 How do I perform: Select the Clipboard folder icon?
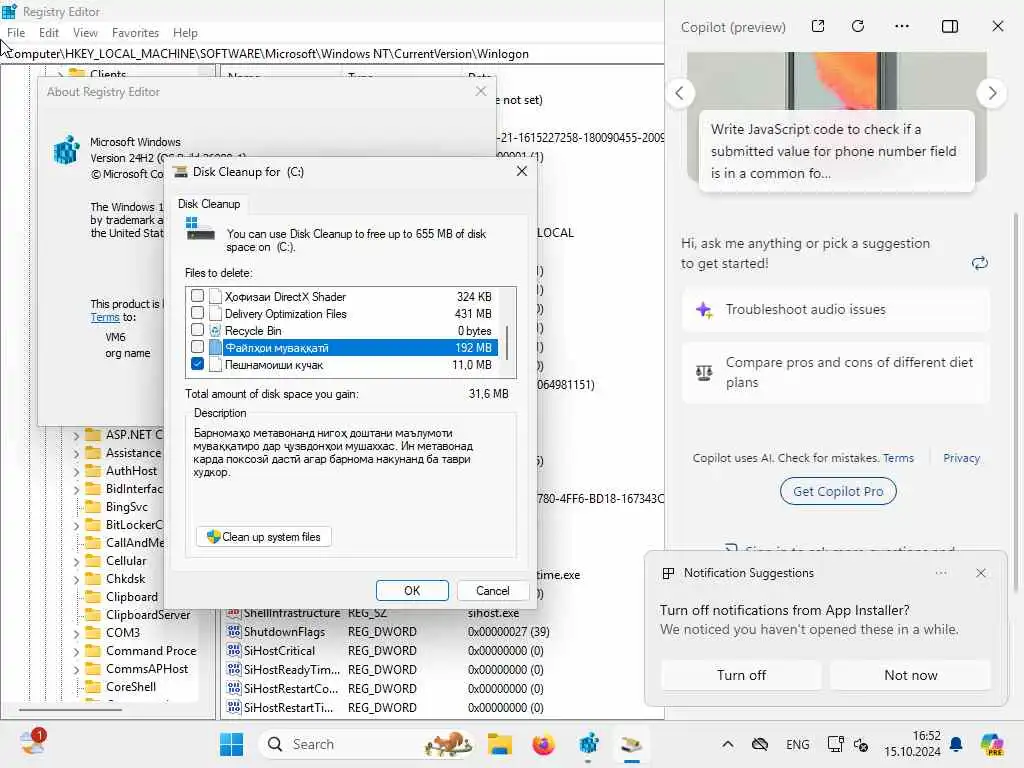[93, 597]
